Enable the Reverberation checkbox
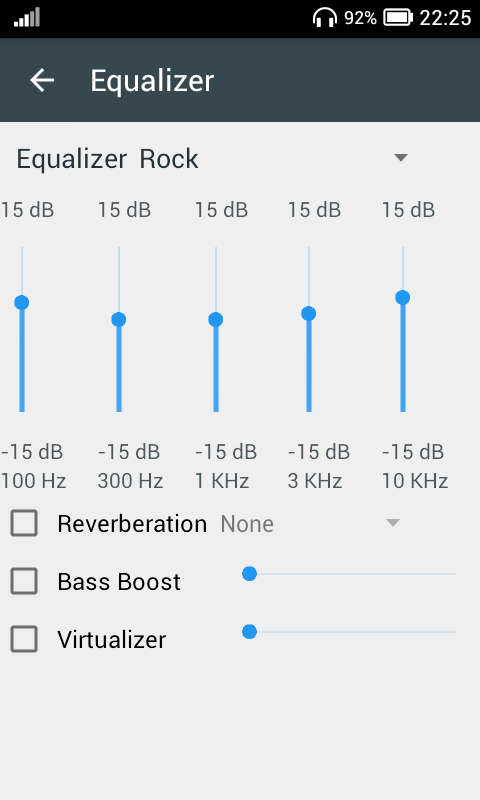480x800 pixels. pos(24,523)
